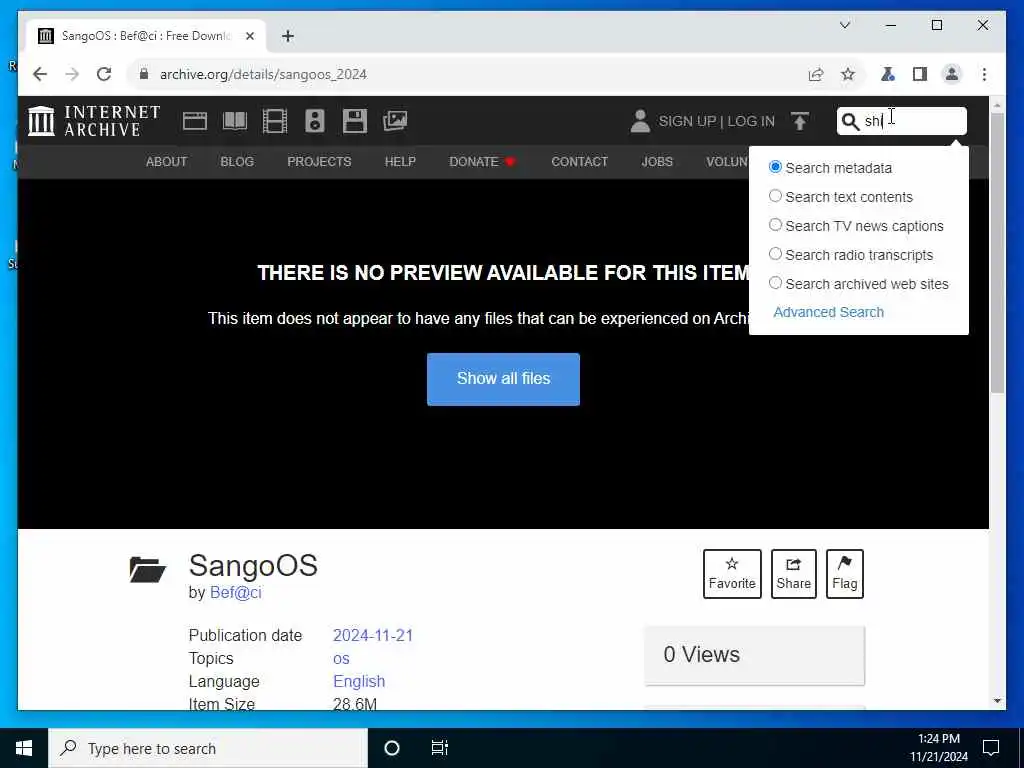Viewport: 1024px width, 768px height.
Task: Click the 0 Views statistic box
Action: pos(754,655)
